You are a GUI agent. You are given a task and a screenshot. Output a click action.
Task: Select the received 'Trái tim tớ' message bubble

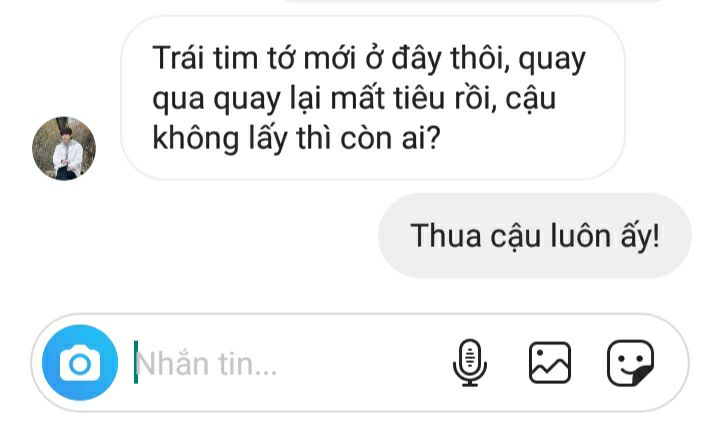pos(373,98)
